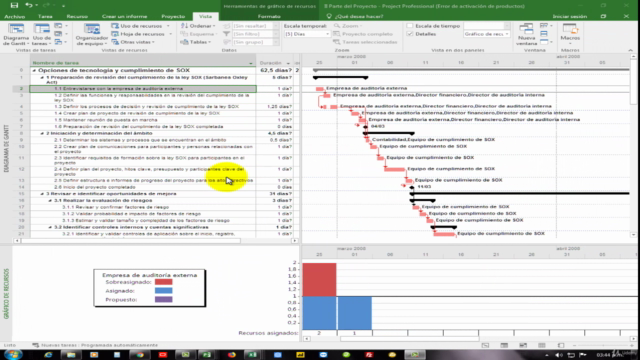Screen dimensions: 640x360
Task: Open Chrome from the taskbar
Action: (x=140, y=355)
